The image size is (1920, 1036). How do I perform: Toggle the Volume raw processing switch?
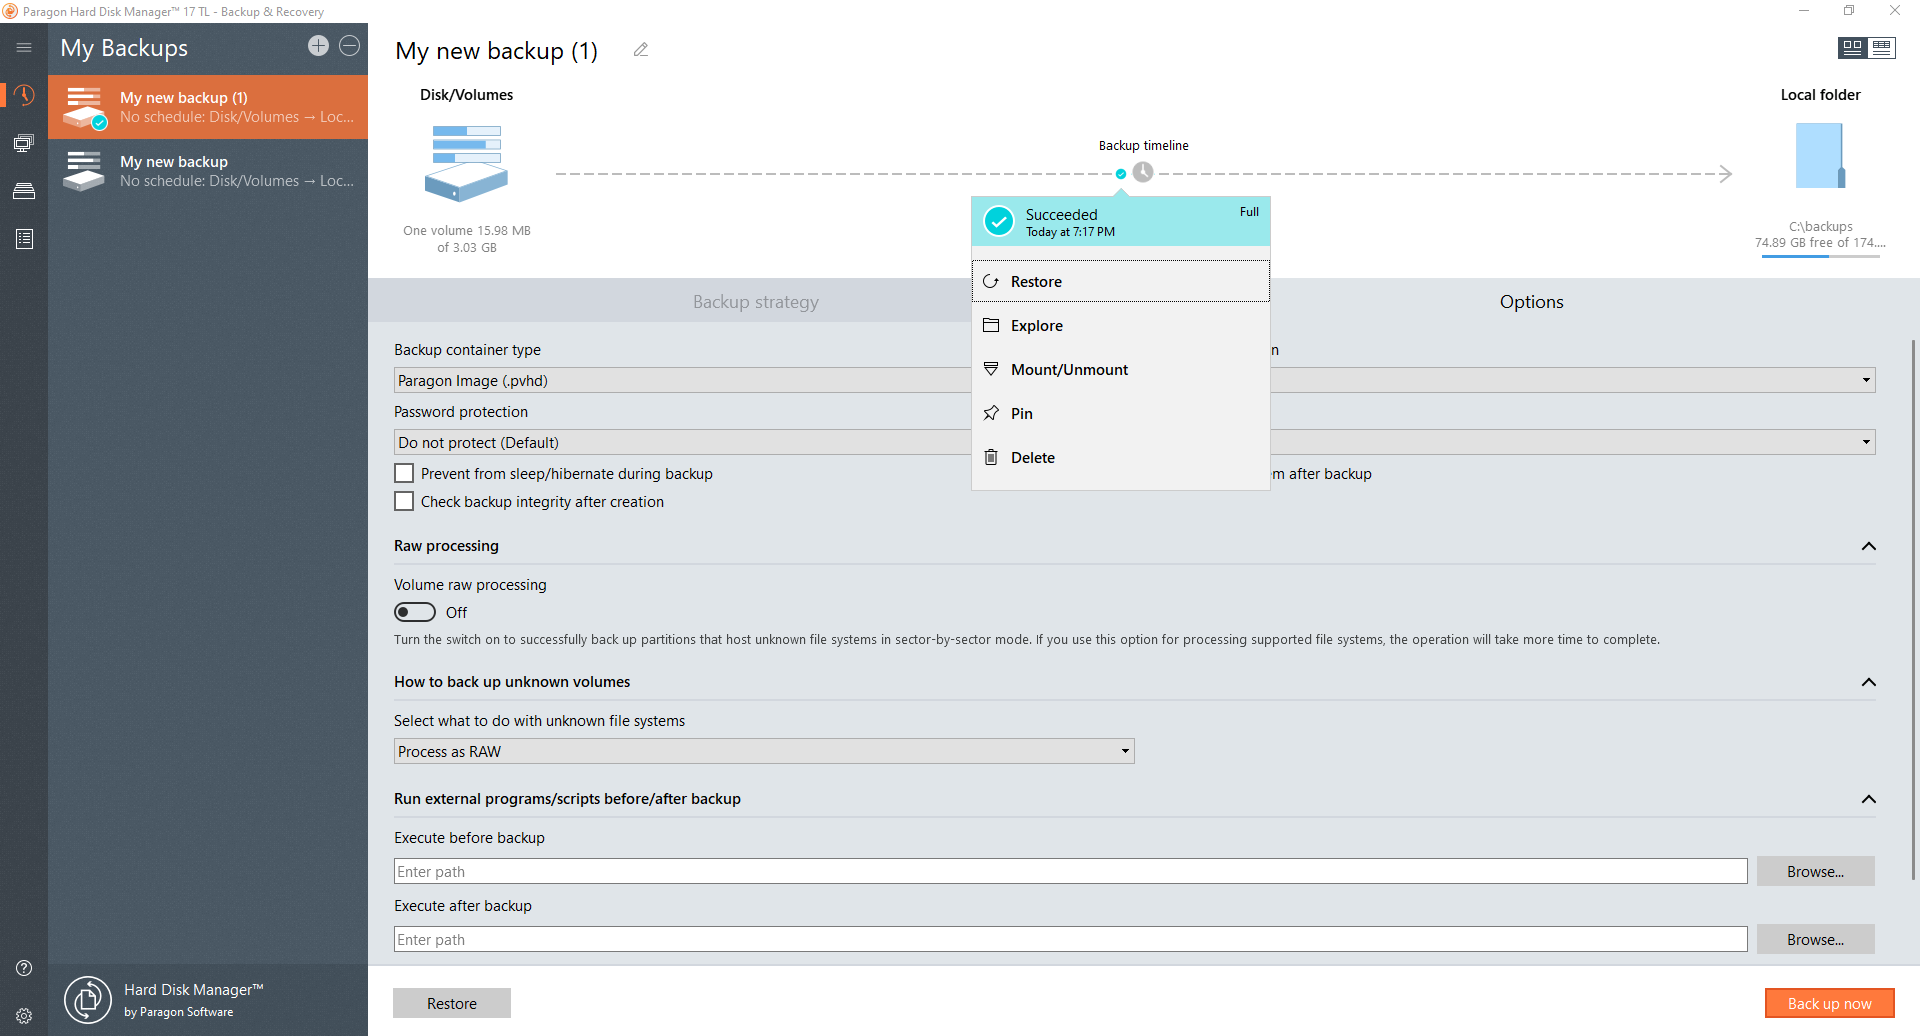pos(415,612)
